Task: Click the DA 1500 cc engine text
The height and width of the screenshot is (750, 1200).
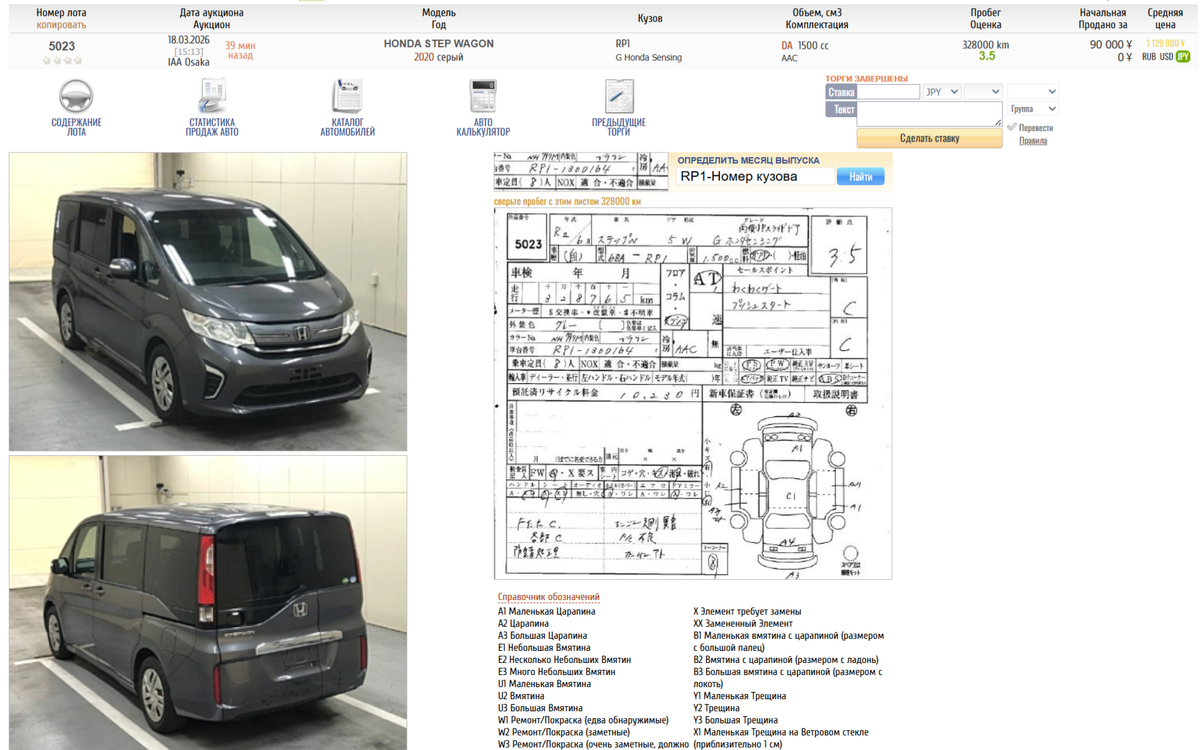Action: pyautogui.click(x=805, y=46)
